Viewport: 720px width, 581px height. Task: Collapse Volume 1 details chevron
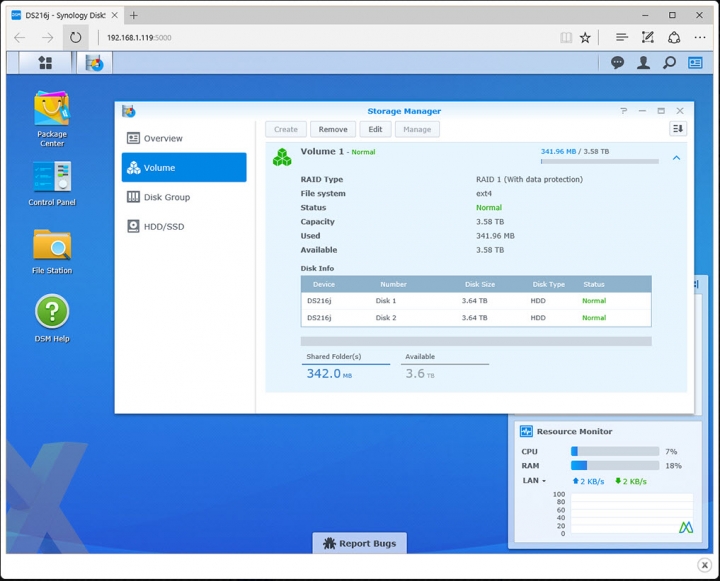pyautogui.click(x=676, y=158)
